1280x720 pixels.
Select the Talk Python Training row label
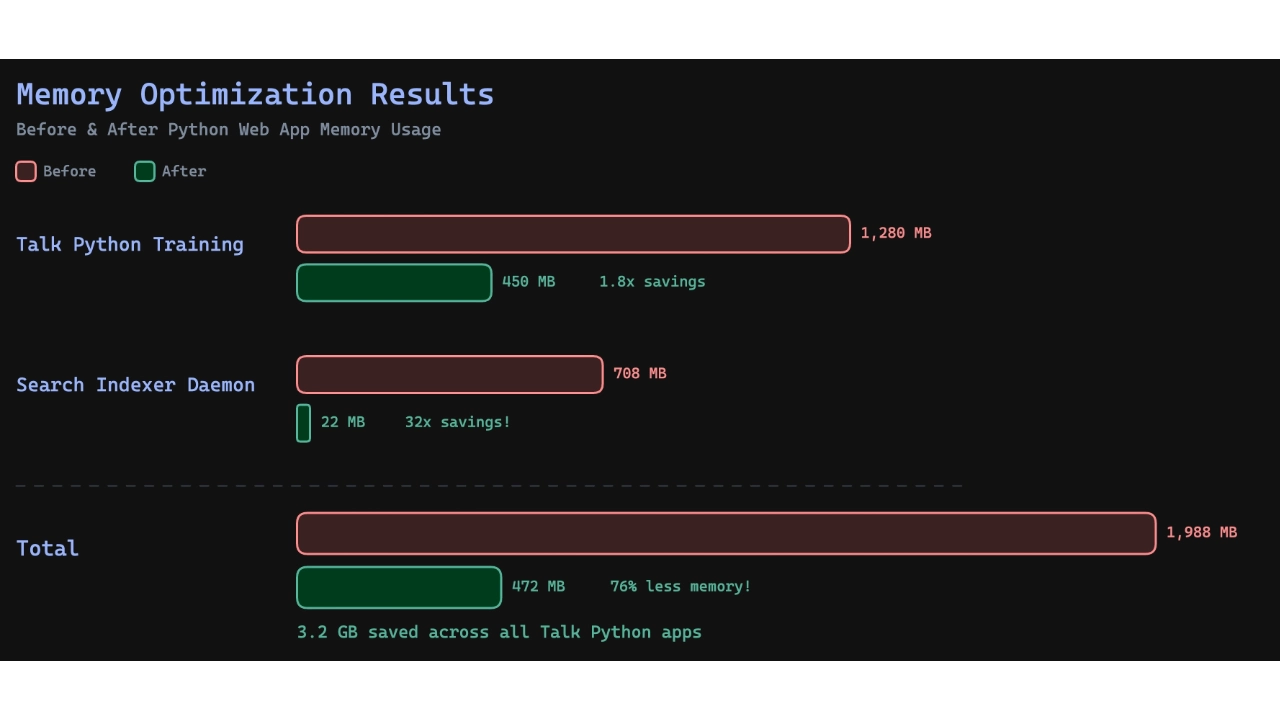[130, 244]
